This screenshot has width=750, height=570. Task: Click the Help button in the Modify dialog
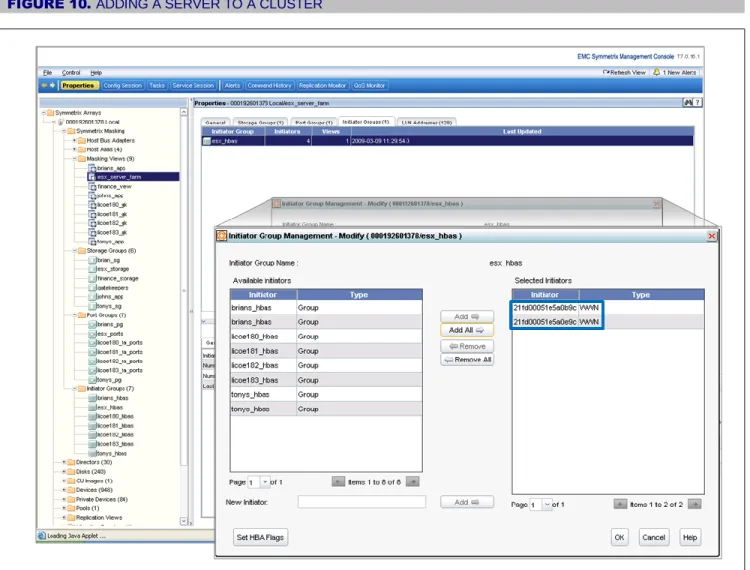[690, 537]
